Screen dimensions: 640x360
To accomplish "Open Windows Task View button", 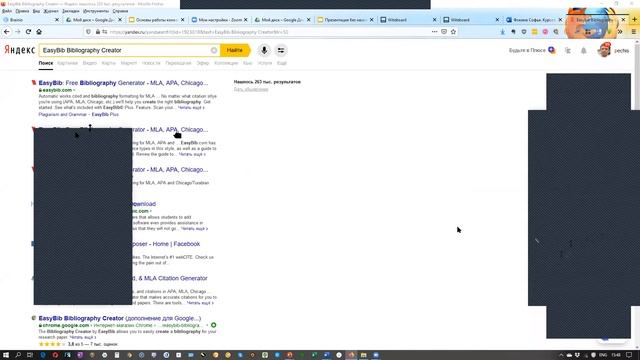I will point(30,355).
